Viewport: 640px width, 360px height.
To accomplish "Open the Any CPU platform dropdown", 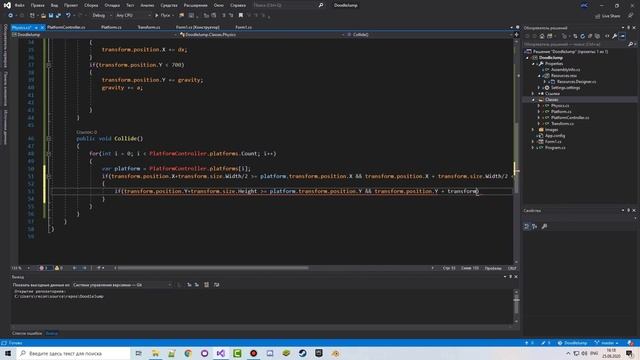I will click(x=133, y=16).
